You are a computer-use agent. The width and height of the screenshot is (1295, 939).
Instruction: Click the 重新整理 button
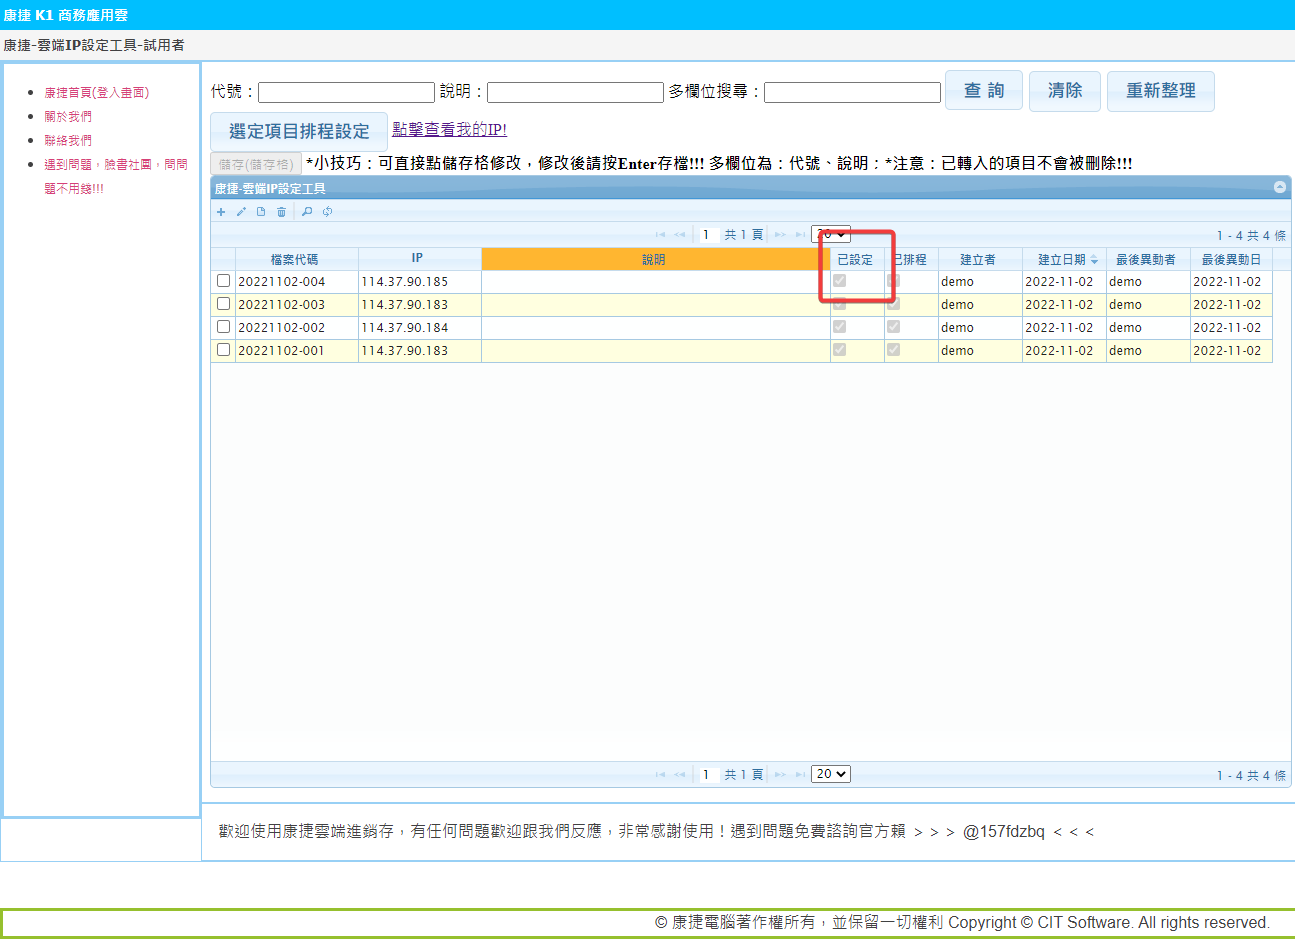click(x=1160, y=91)
